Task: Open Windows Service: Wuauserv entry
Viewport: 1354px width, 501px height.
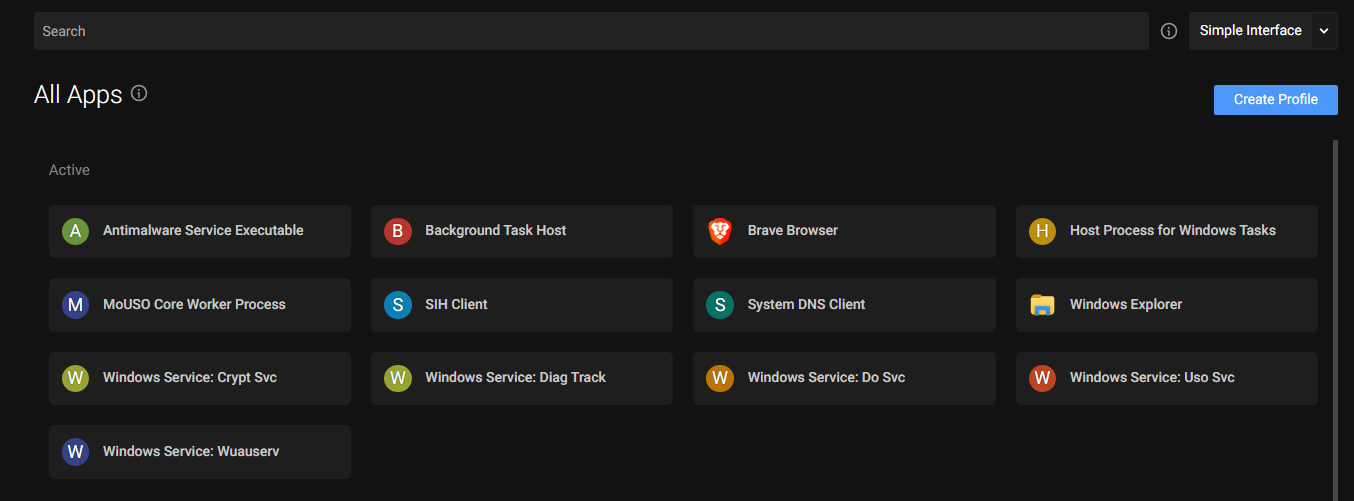Action: click(x=199, y=452)
